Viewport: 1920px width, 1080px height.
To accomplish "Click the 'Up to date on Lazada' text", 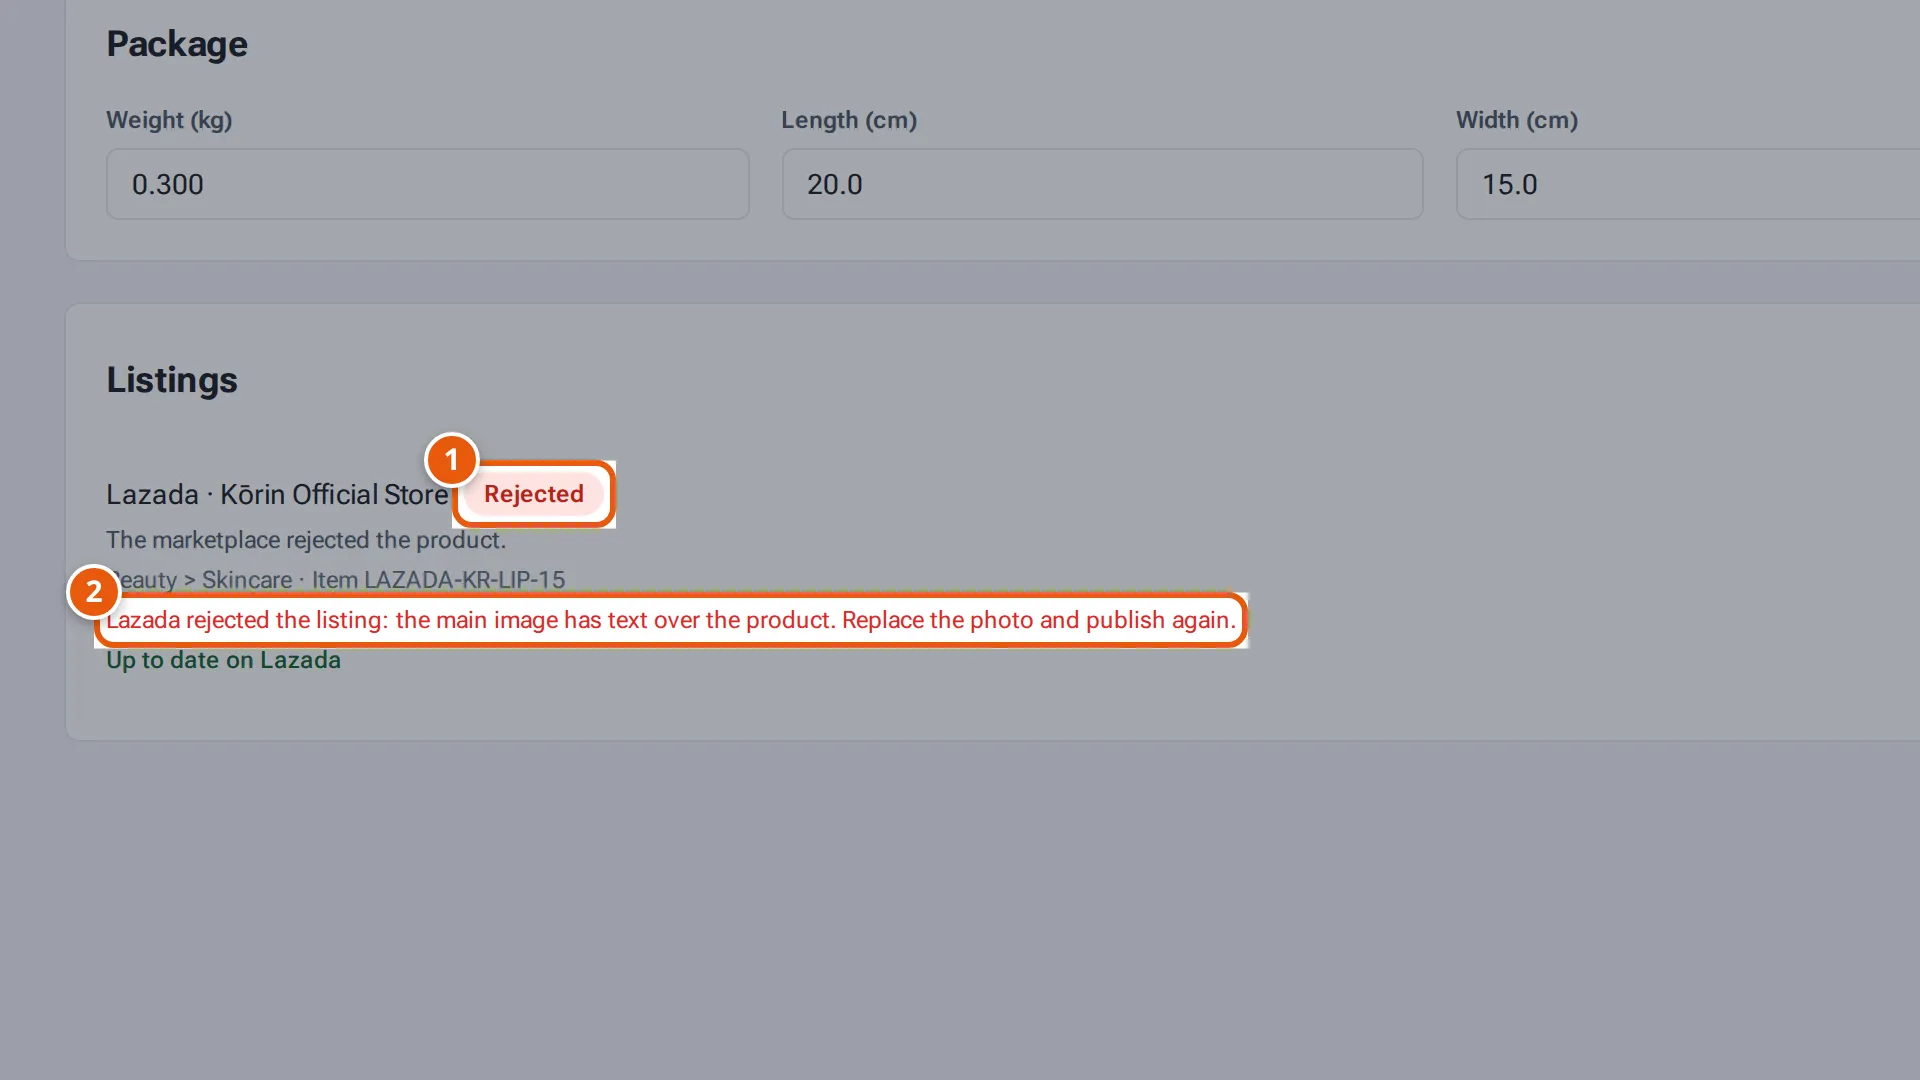I will (224, 660).
